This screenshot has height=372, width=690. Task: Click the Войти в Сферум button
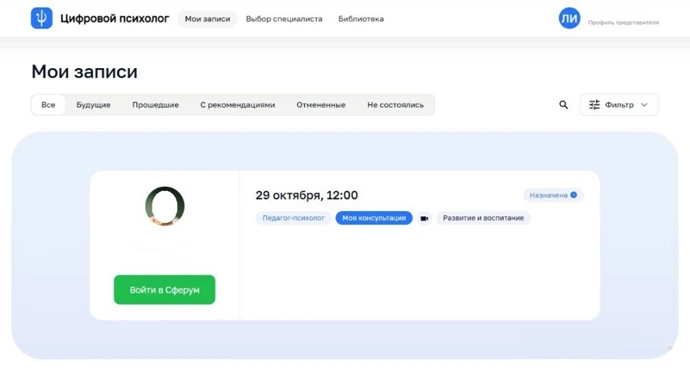[165, 290]
